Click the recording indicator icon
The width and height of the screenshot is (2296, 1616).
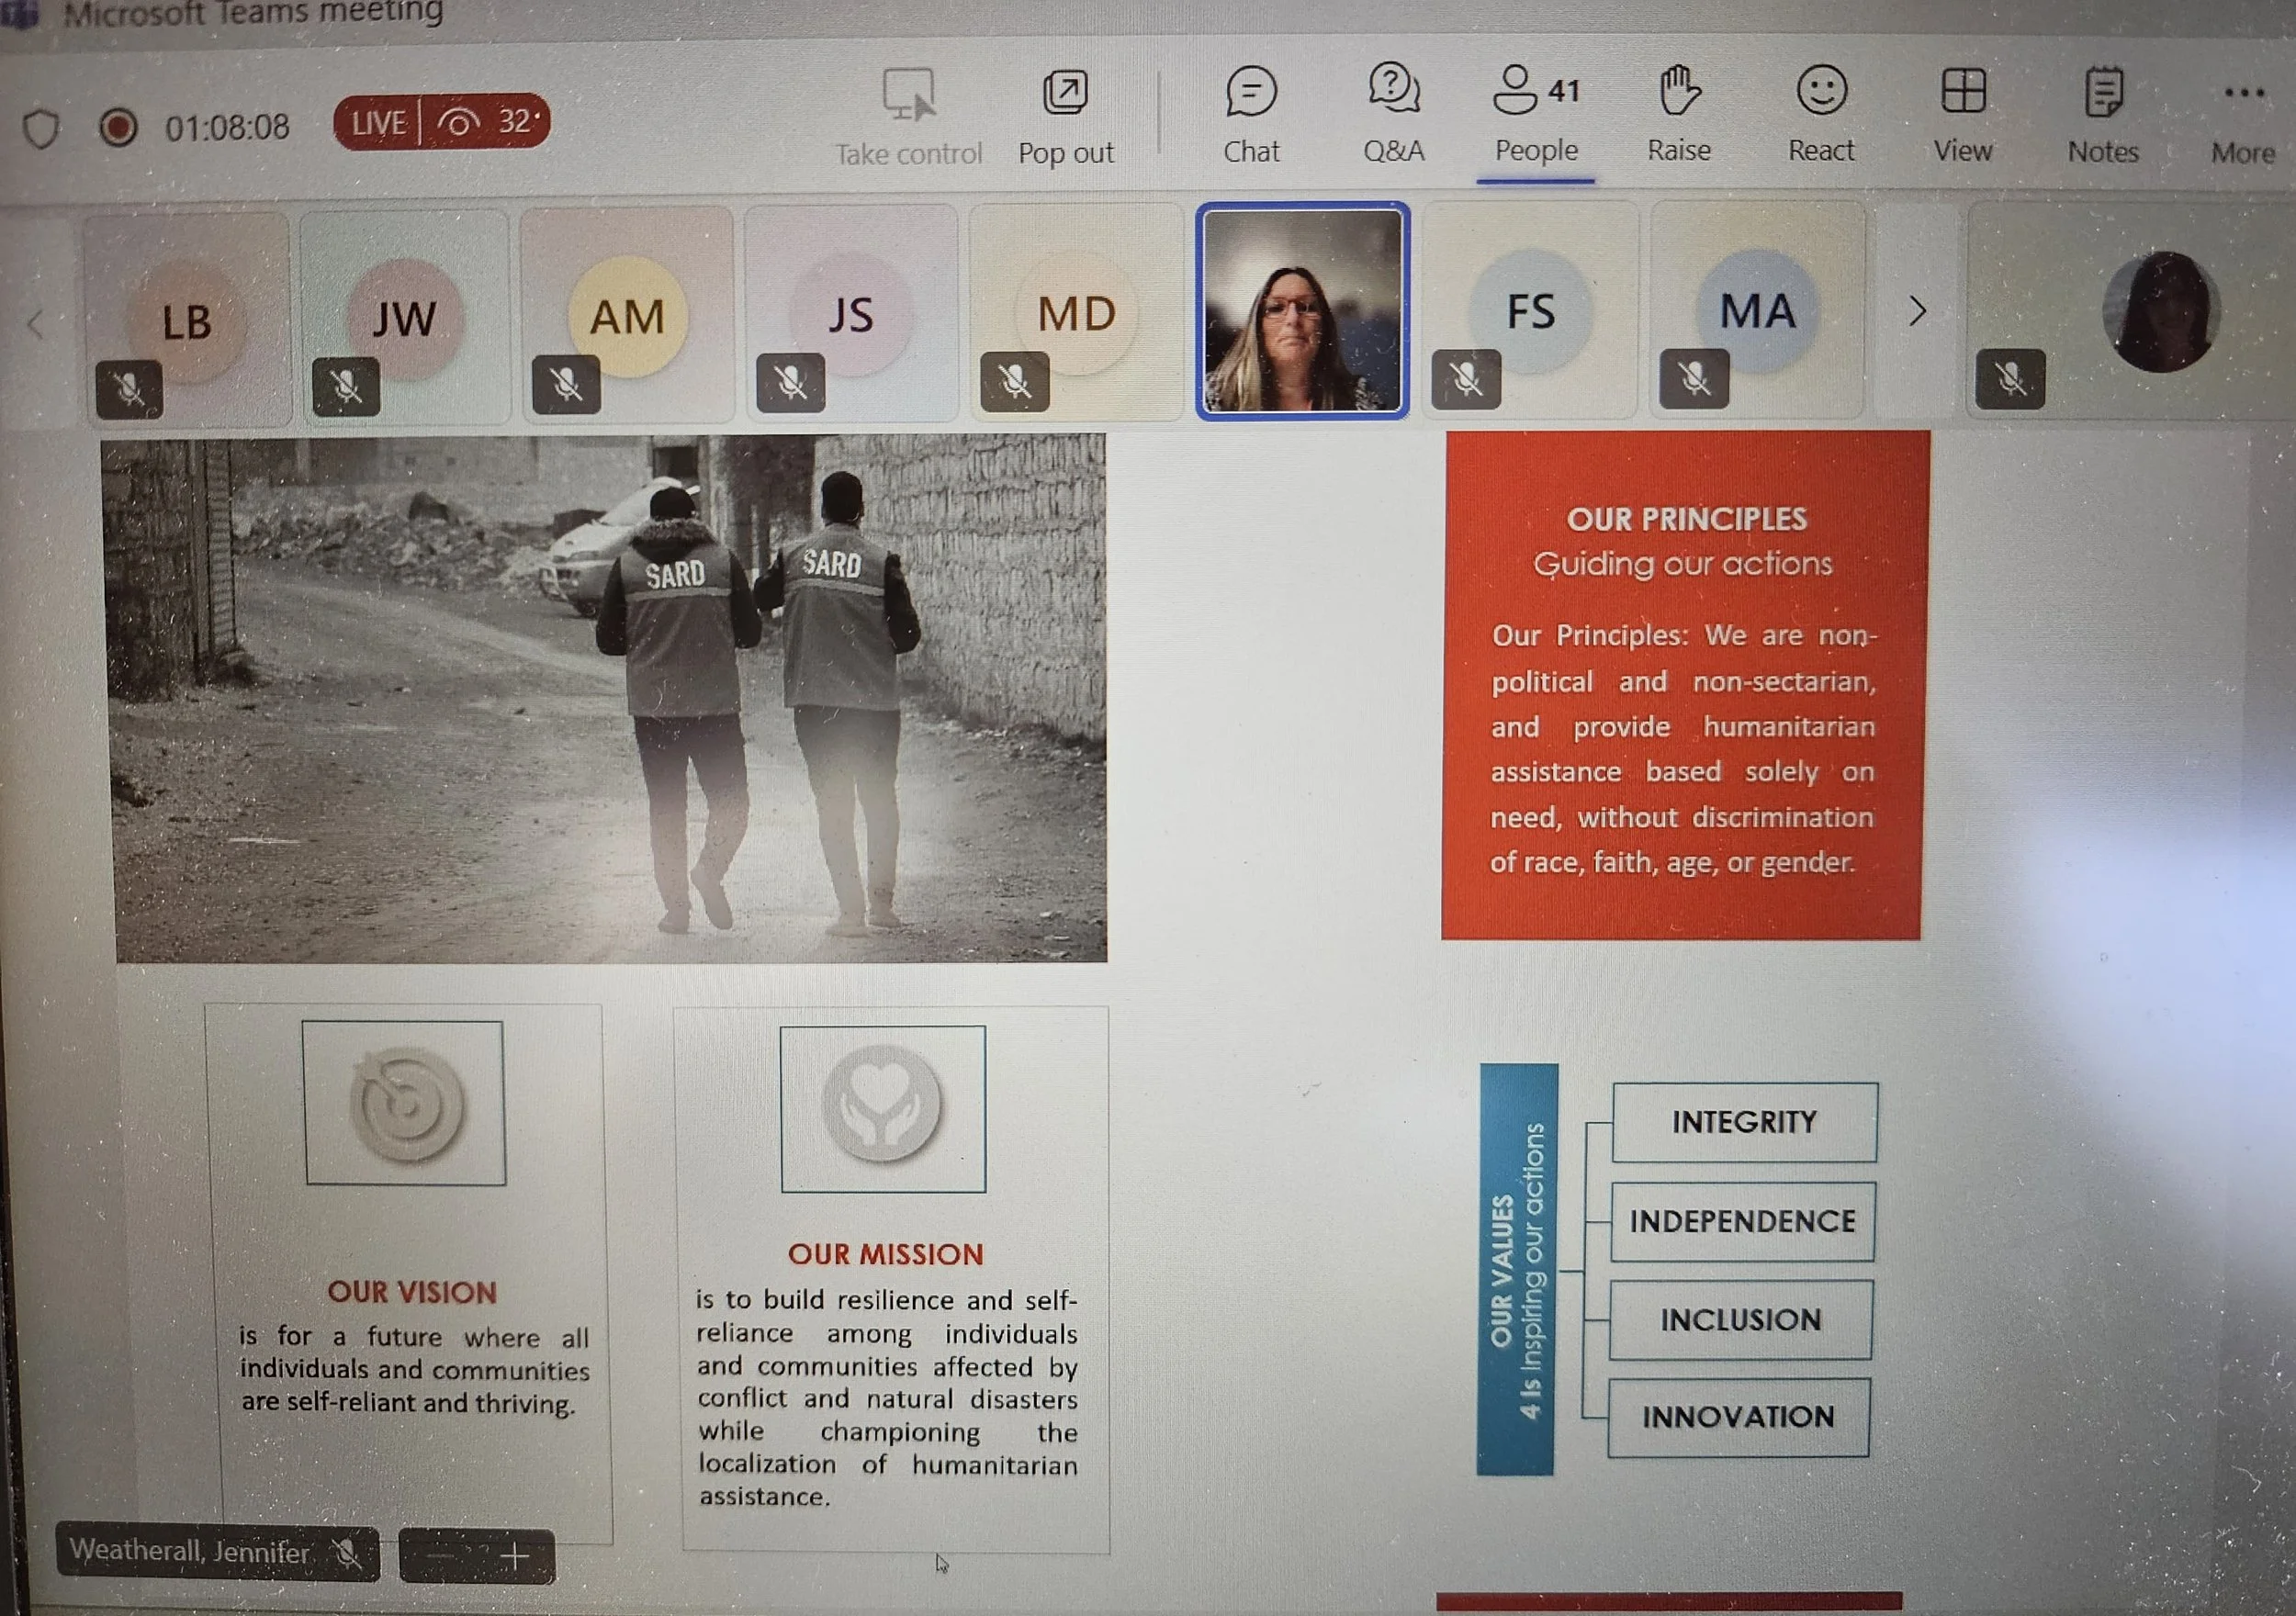coord(118,128)
